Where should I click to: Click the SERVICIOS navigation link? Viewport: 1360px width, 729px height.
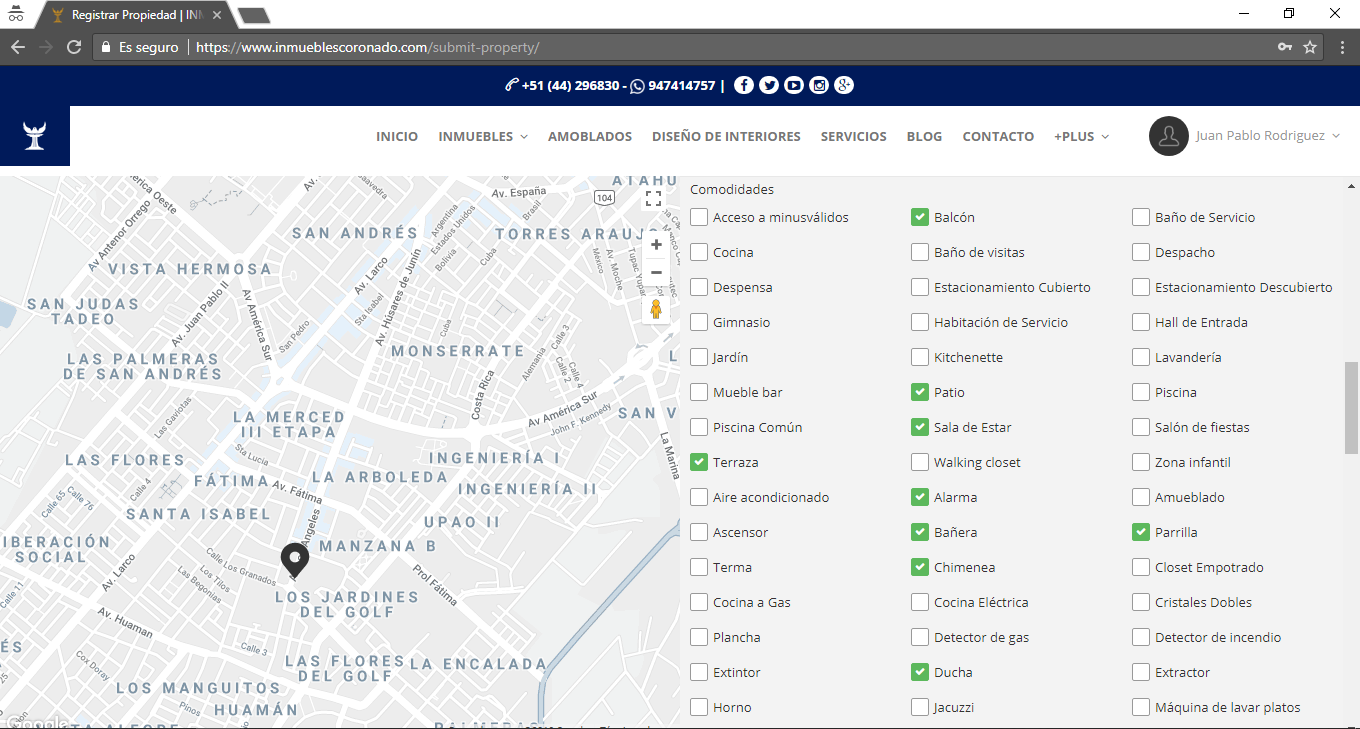coord(853,136)
